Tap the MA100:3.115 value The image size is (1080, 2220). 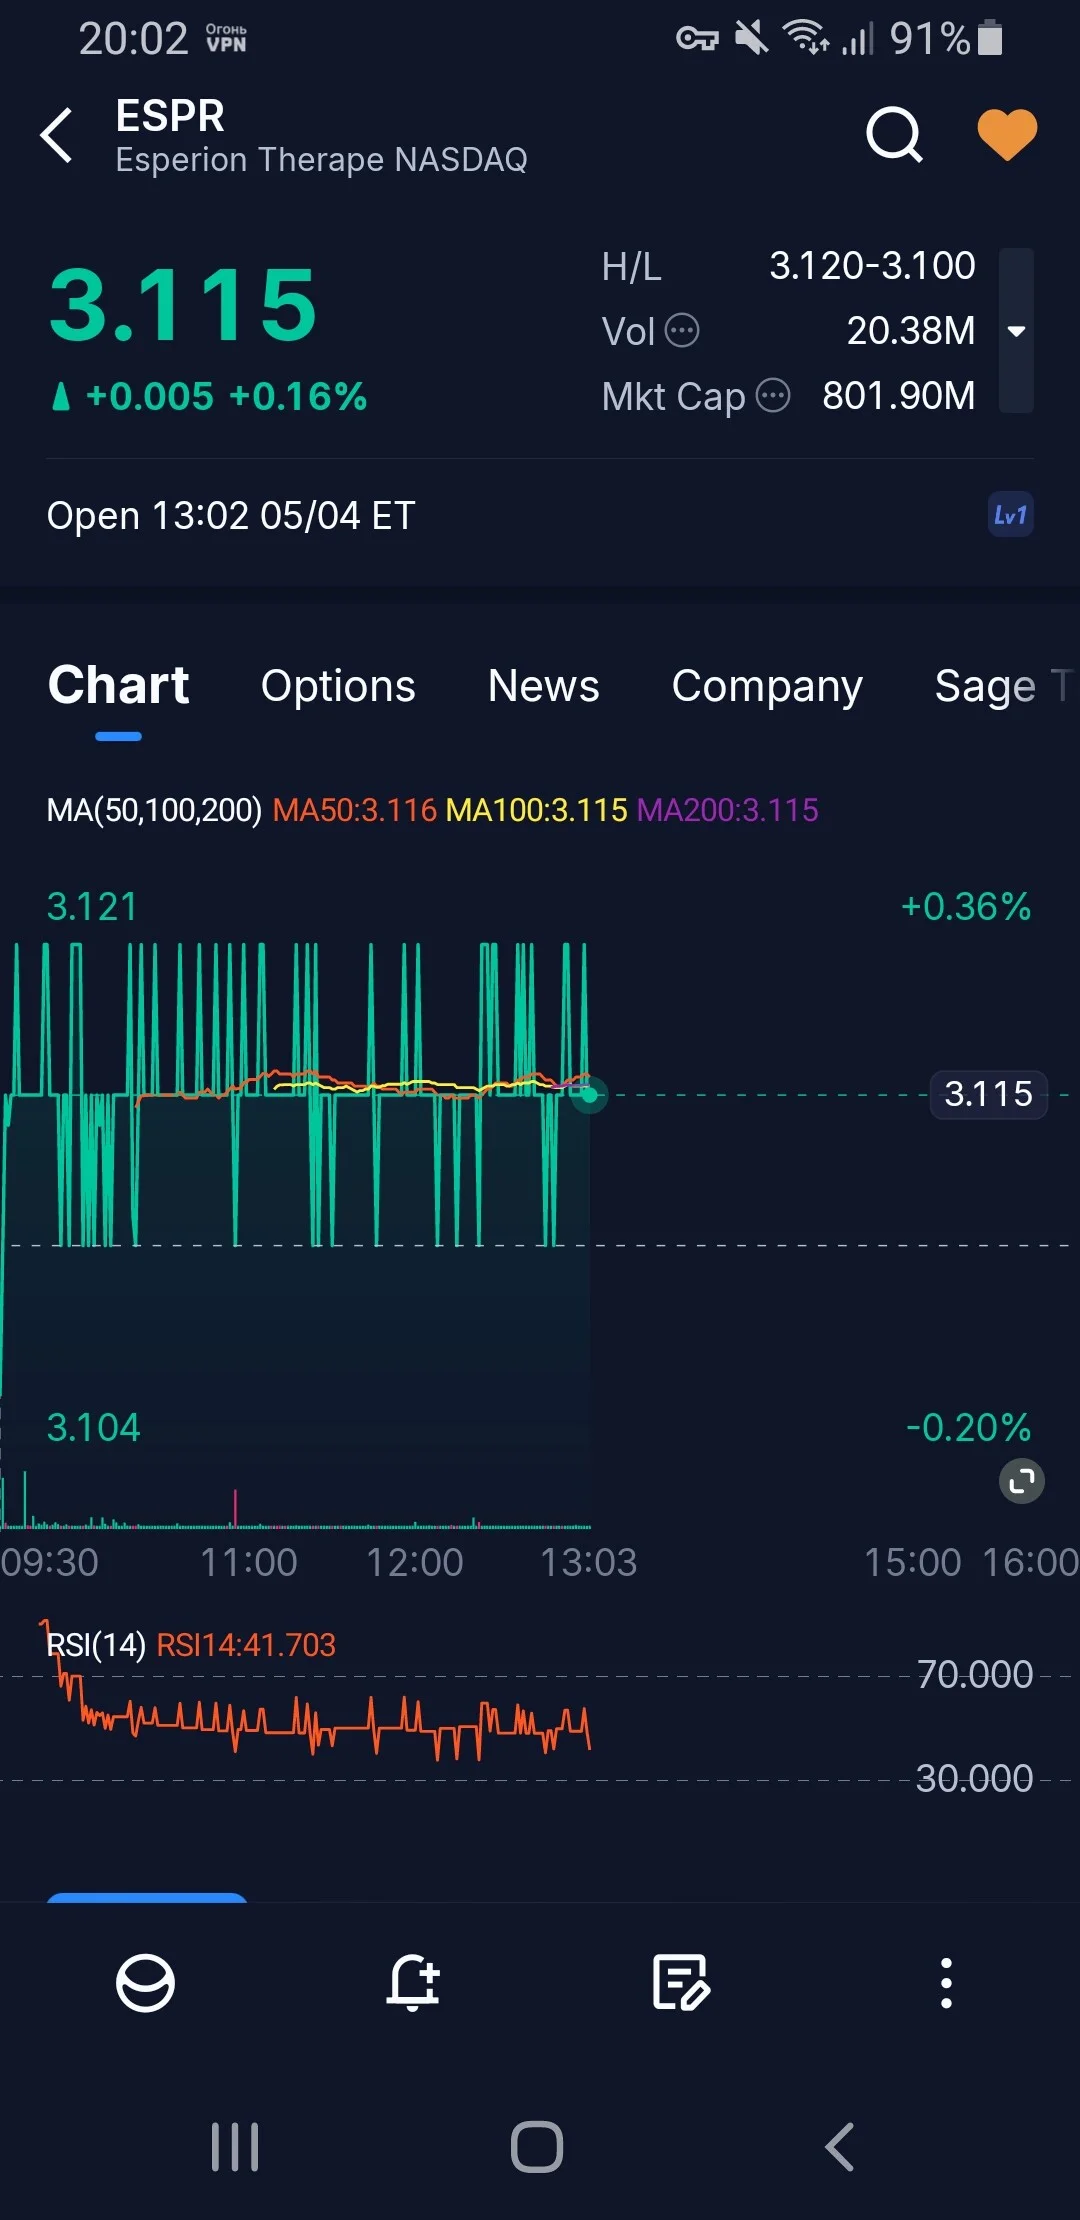(537, 810)
